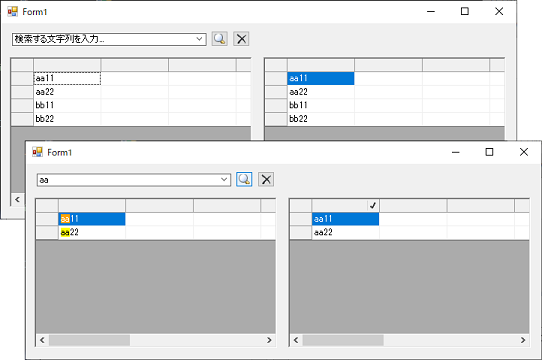Viewport: 542px width, 360px height.
Task: Select cell 'bb22' in back window right grid
Action: tap(321, 119)
